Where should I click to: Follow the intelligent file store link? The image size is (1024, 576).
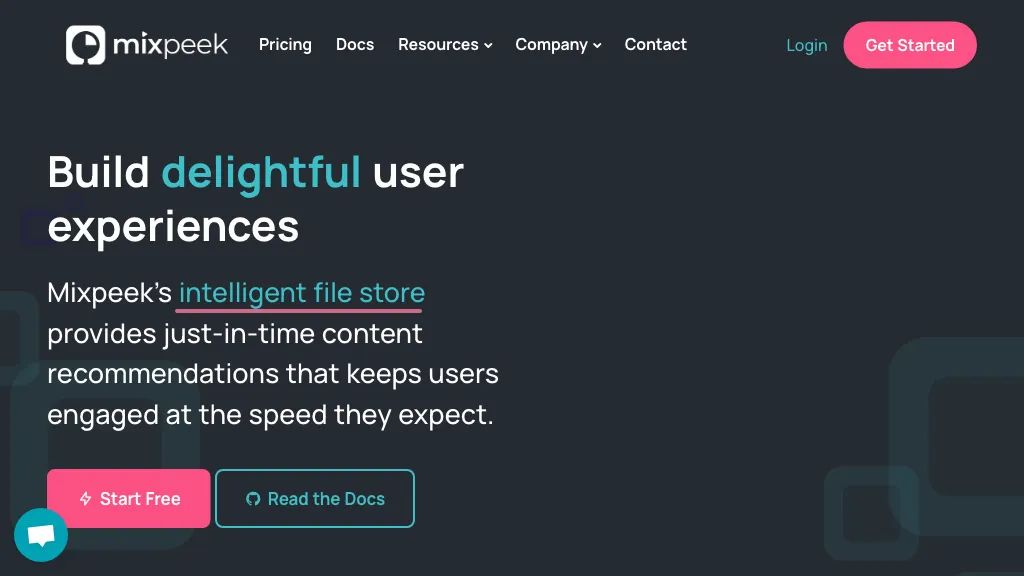pos(301,293)
